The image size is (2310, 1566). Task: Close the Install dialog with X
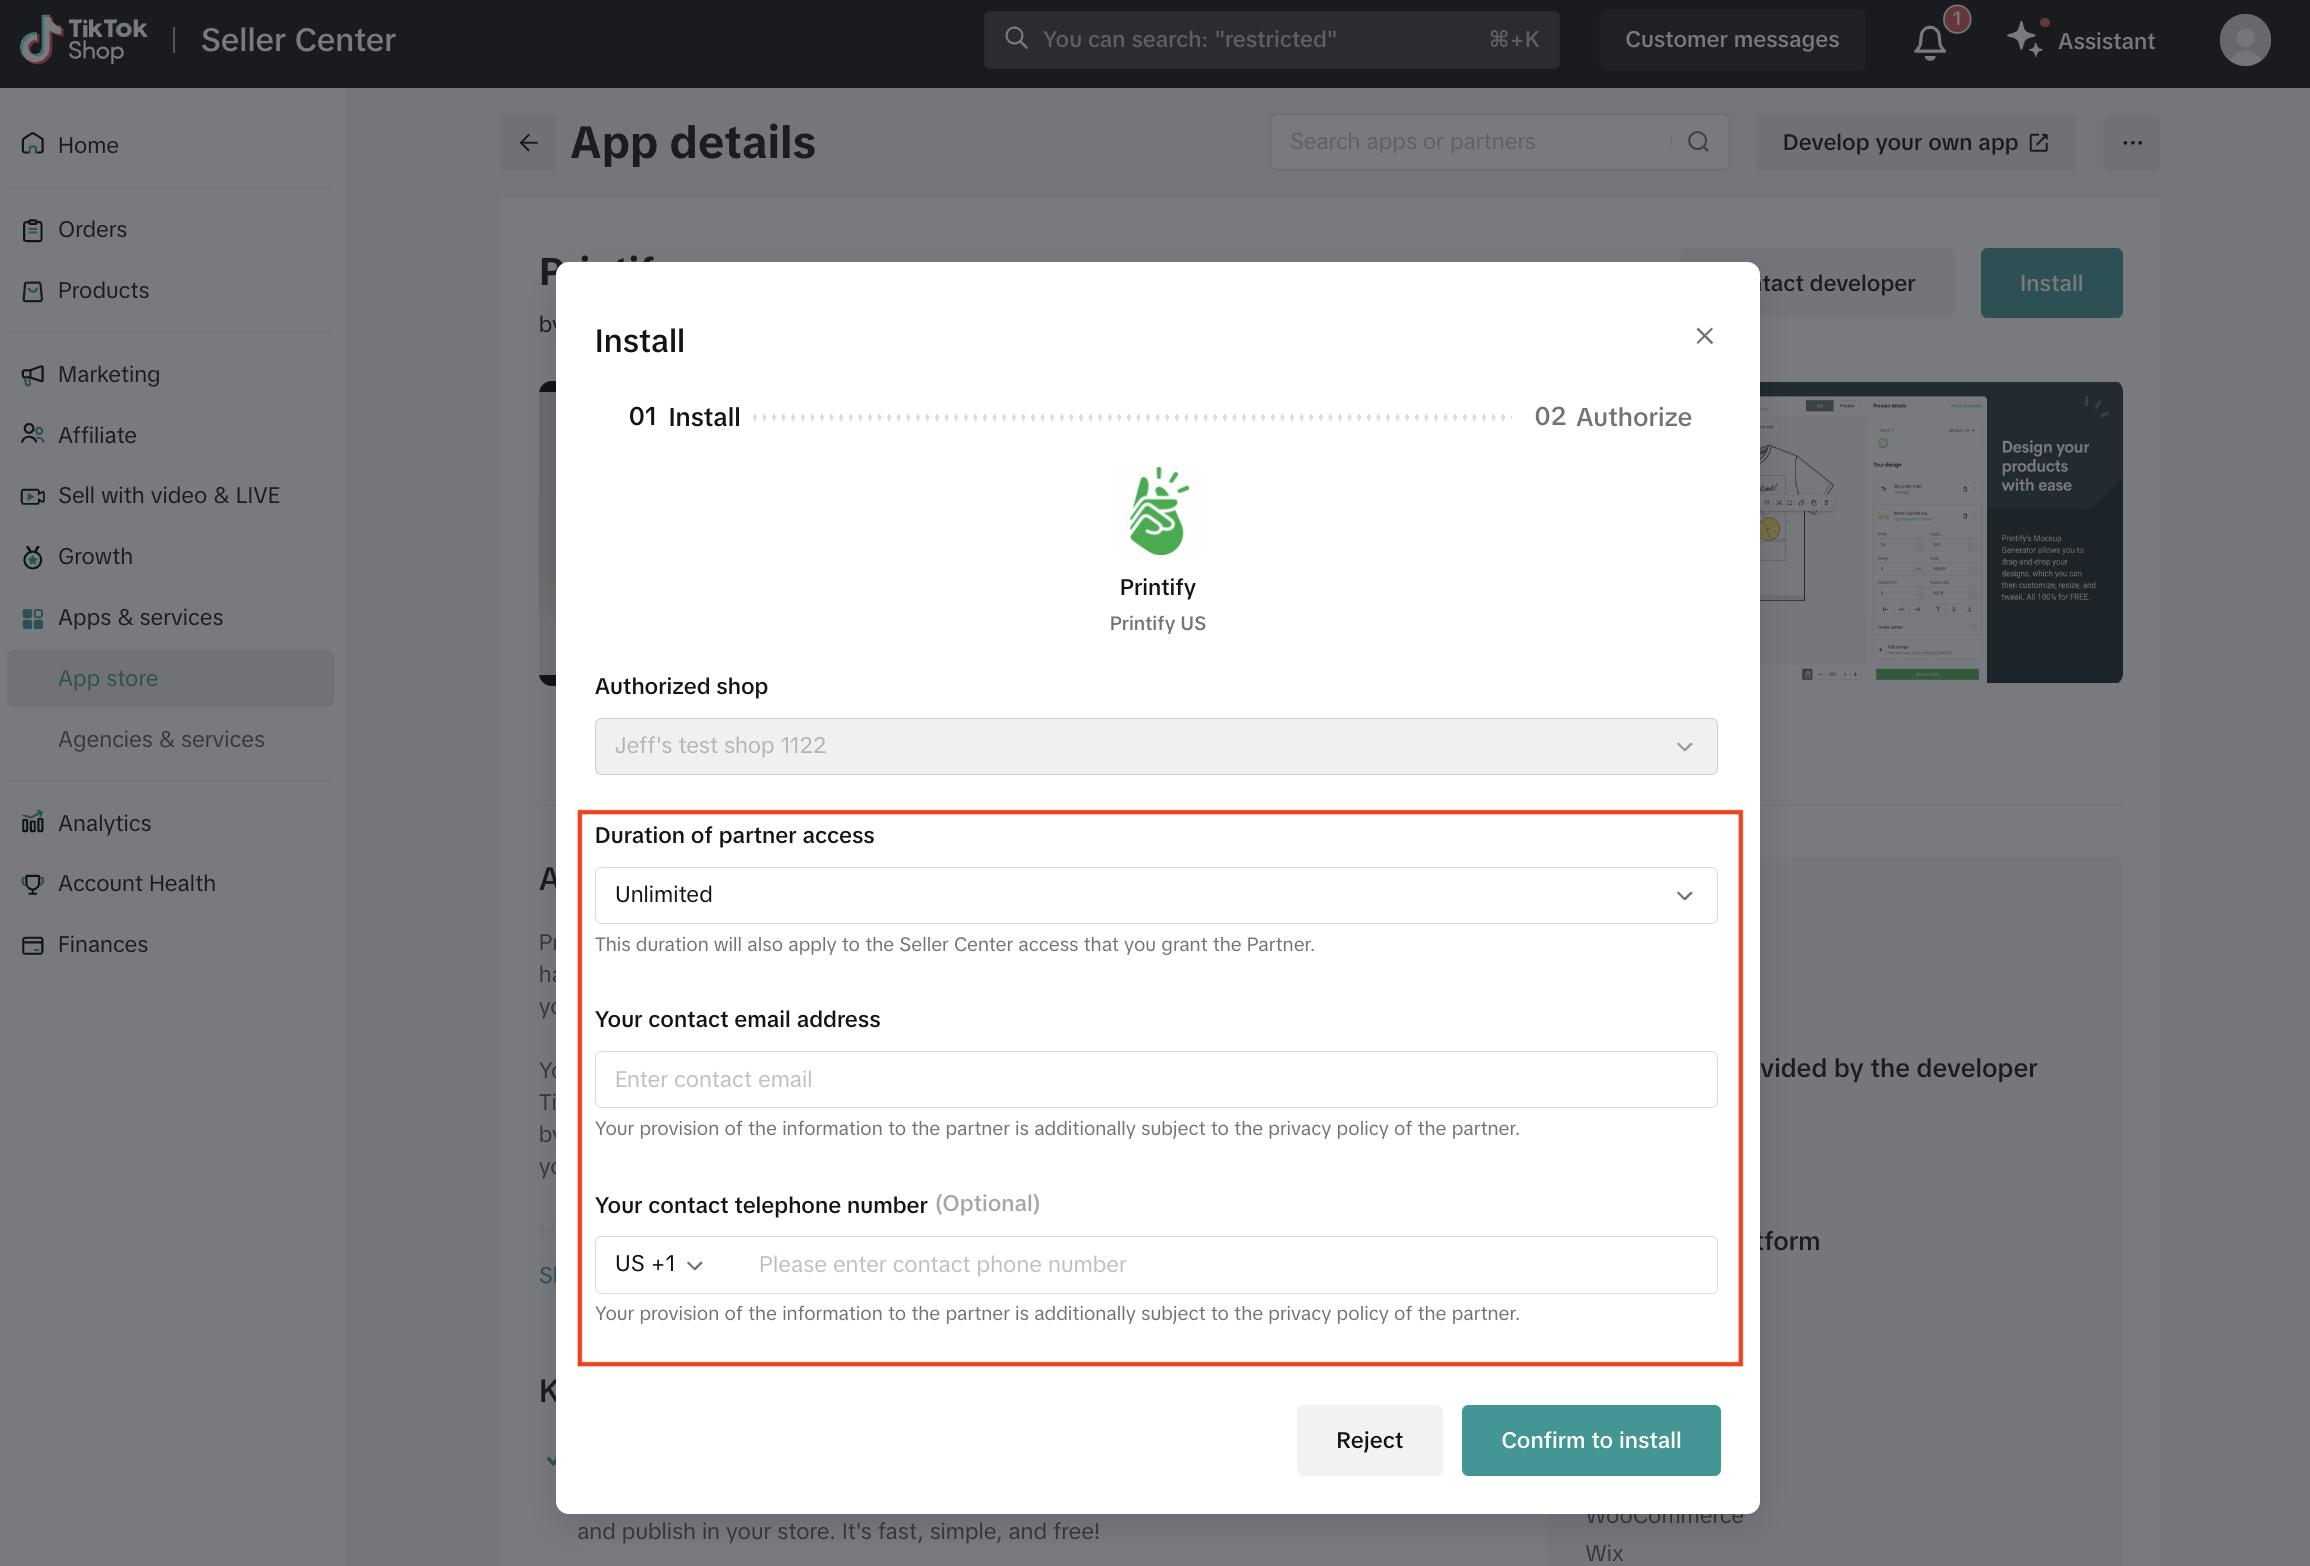(x=1705, y=336)
